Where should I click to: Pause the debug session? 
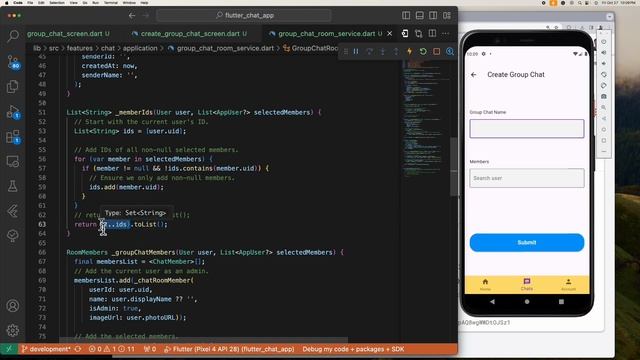[356, 51]
